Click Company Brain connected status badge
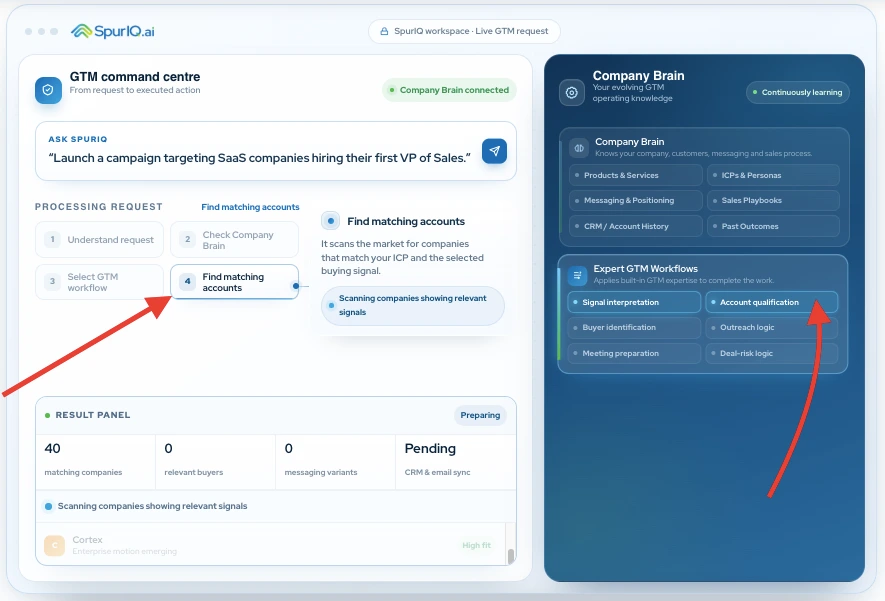 click(x=449, y=90)
